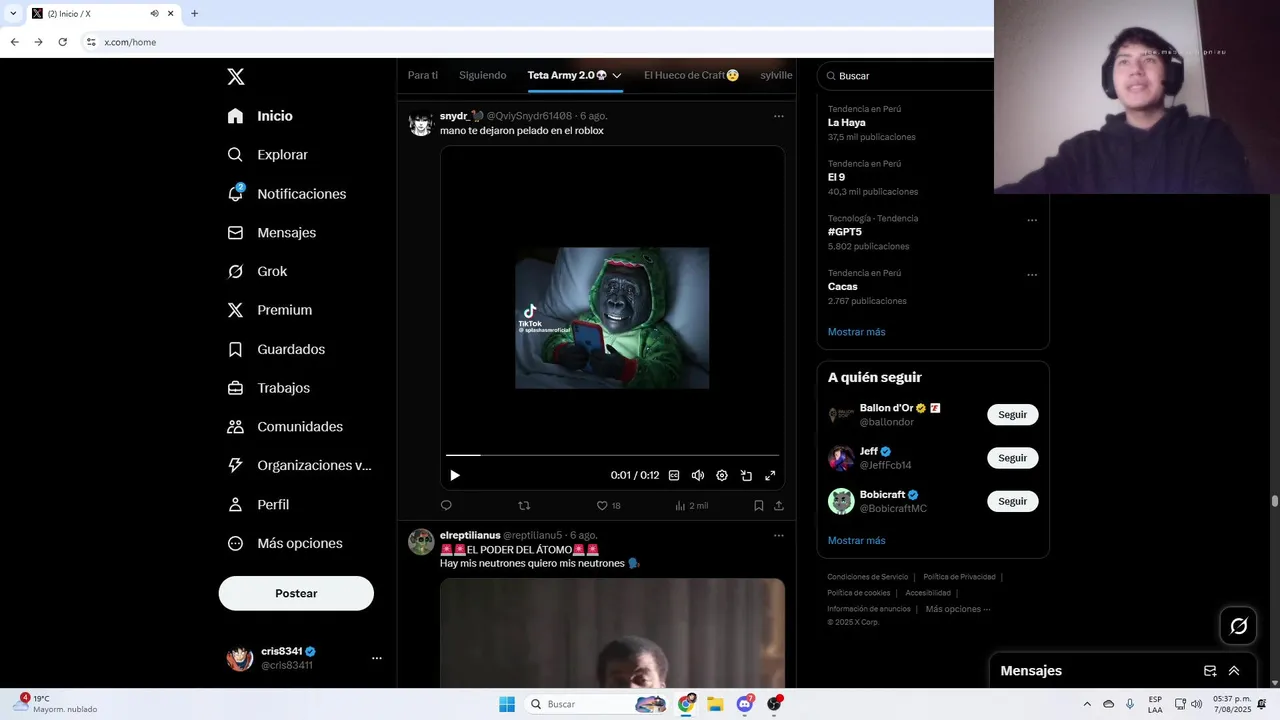Image resolution: width=1280 pixels, height=720 pixels.
Task: Click the video progress bar
Action: tap(612, 455)
